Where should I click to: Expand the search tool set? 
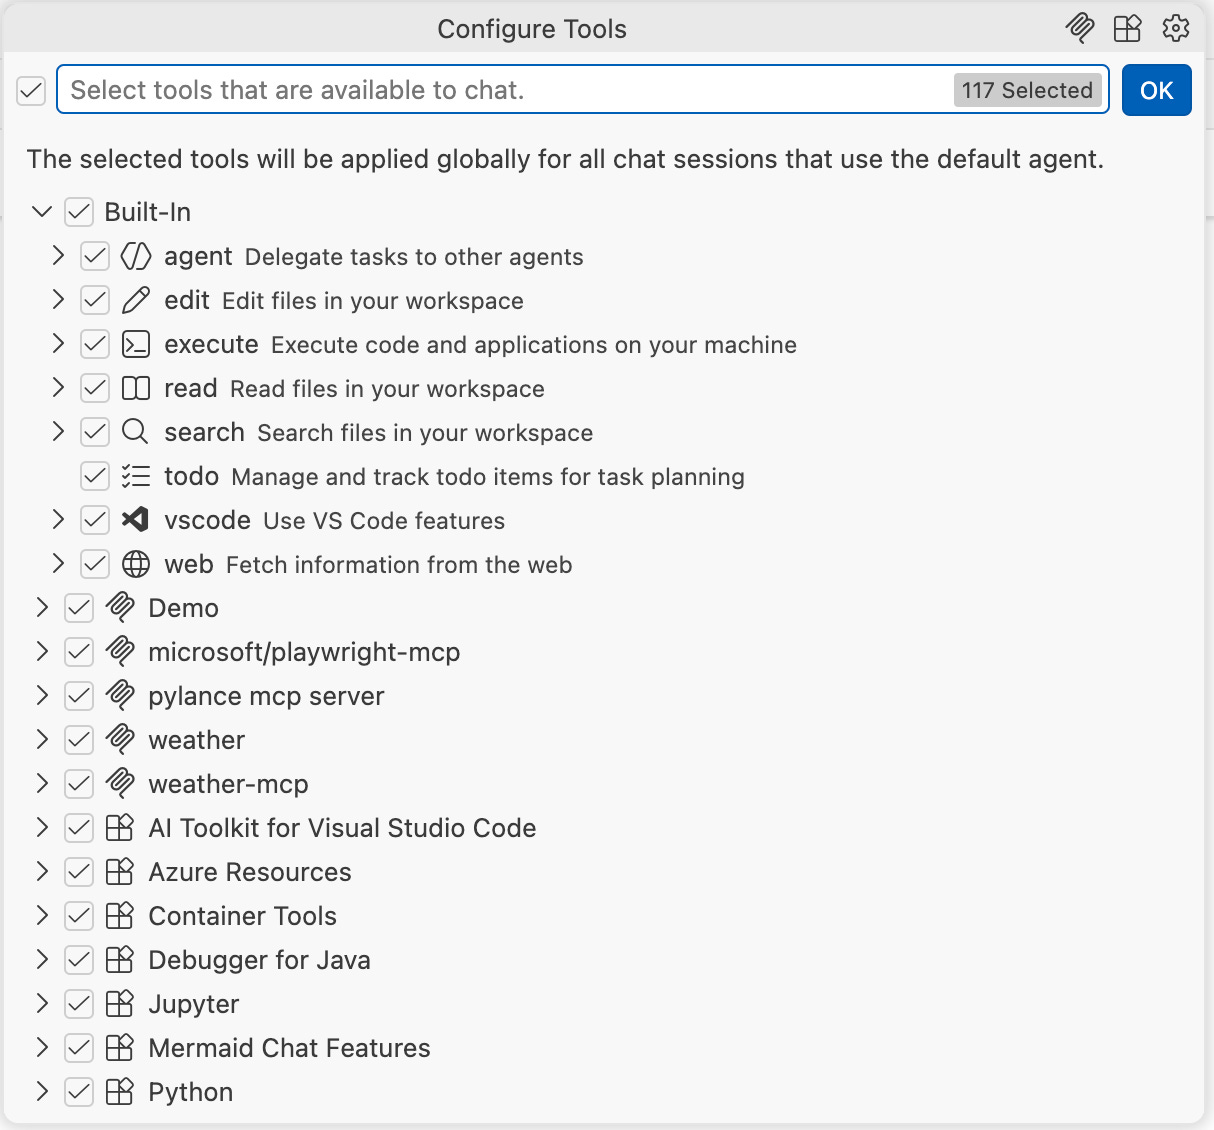pyautogui.click(x=58, y=432)
